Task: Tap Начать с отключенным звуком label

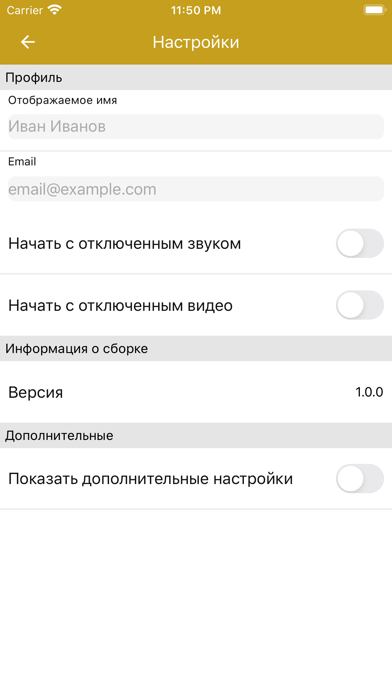Action: coord(125,244)
